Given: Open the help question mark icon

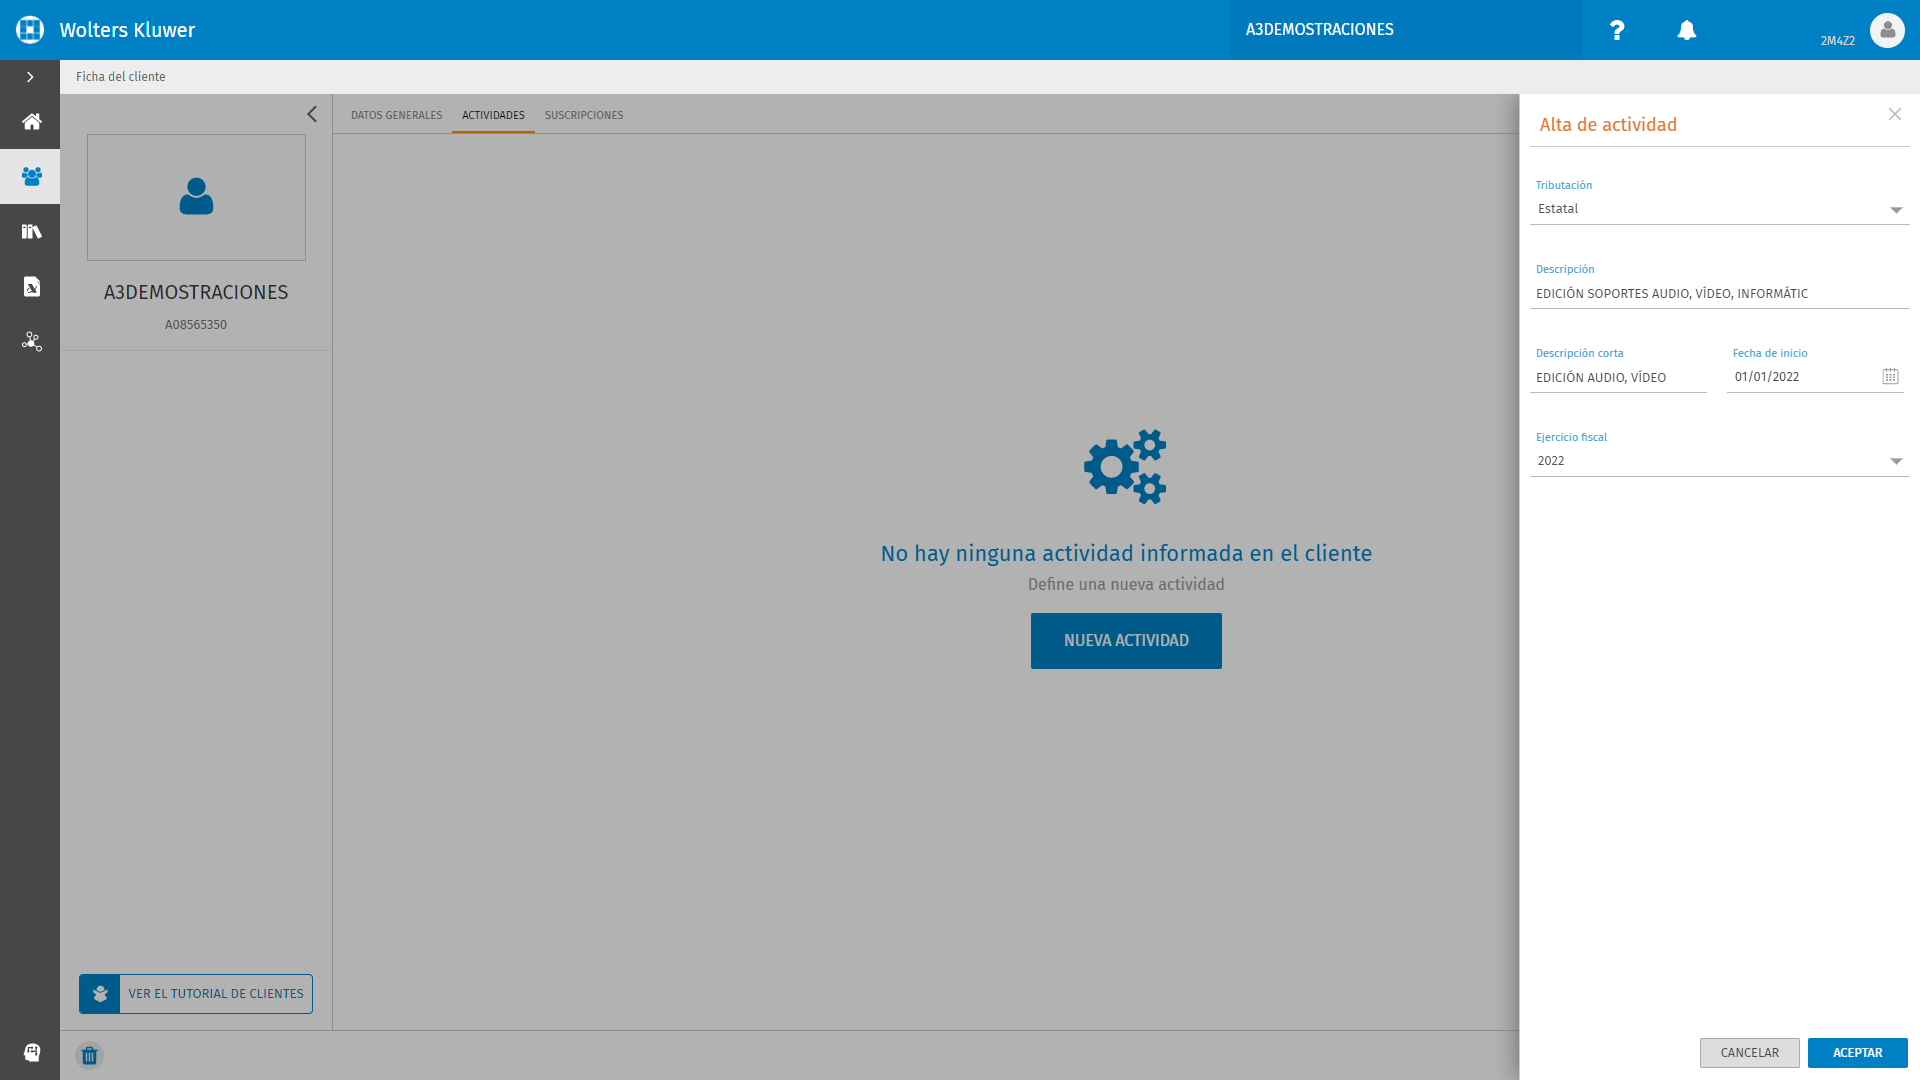Looking at the screenshot, I should (1617, 30).
